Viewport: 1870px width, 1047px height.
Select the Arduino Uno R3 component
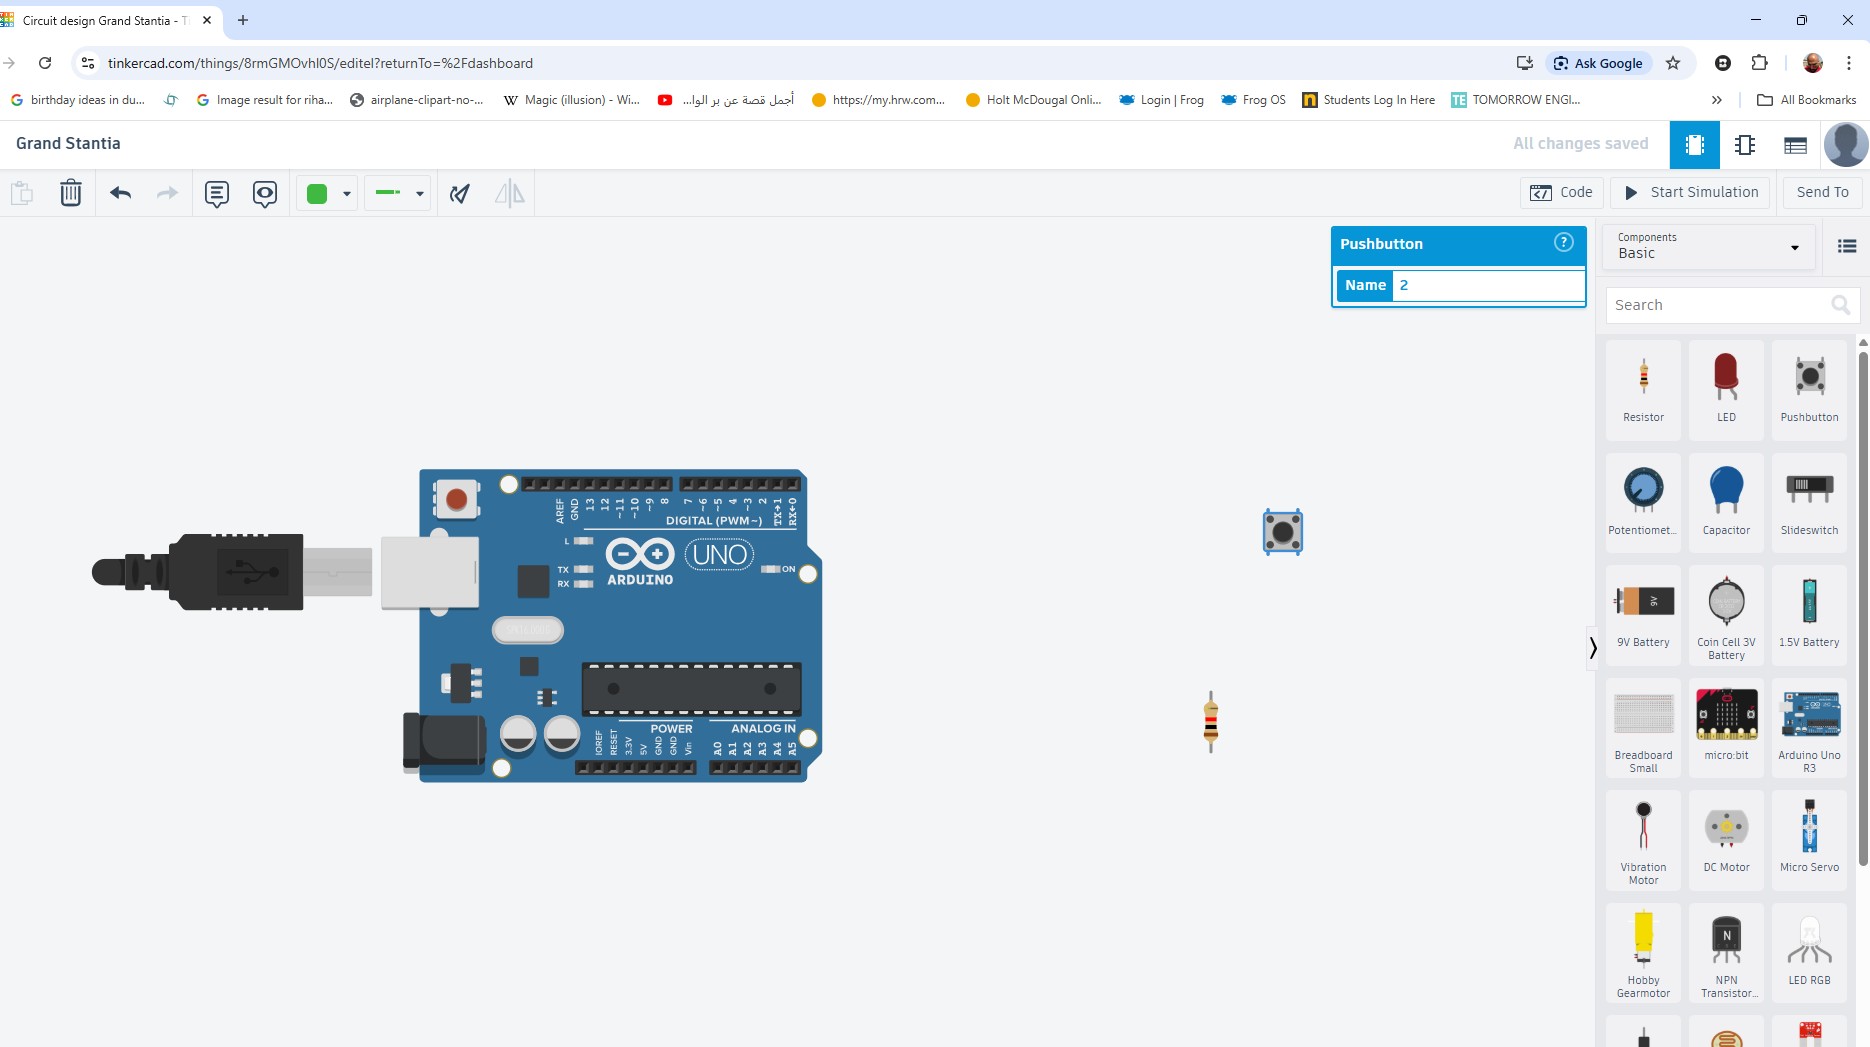pyautogui.click(x=1809, y=728)
